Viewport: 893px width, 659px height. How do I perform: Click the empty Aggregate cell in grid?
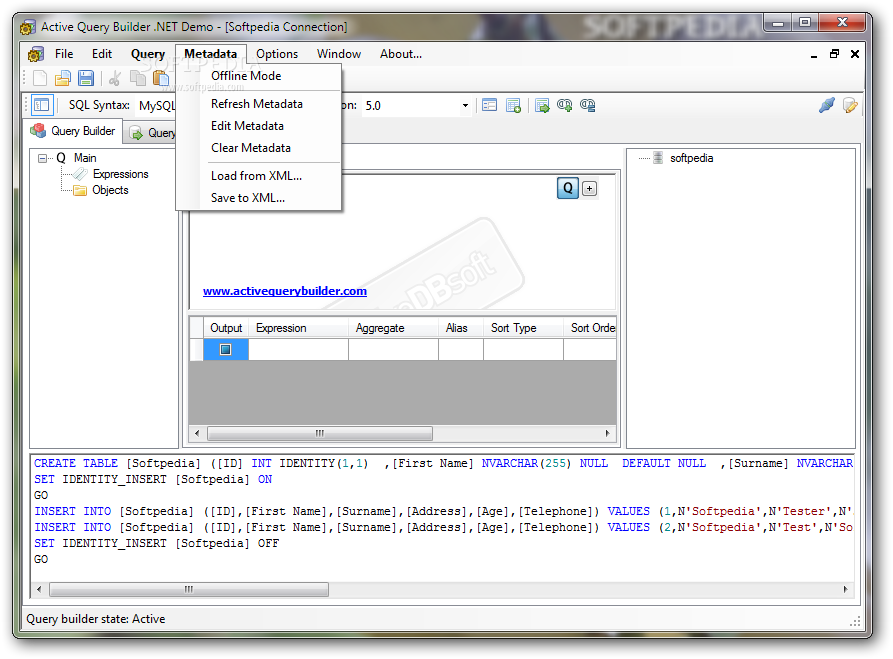point(394,349)
